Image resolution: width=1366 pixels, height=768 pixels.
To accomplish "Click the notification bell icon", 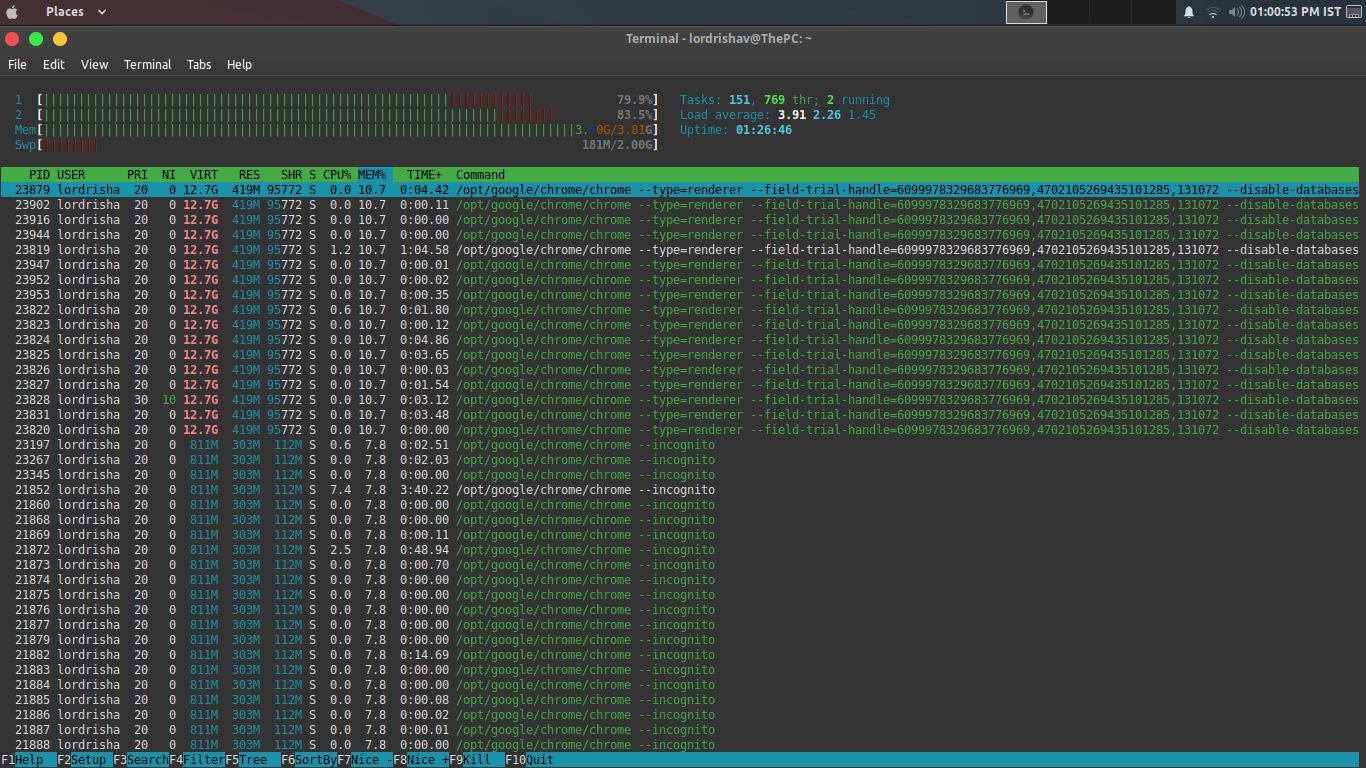I will tap(1189, 12).
